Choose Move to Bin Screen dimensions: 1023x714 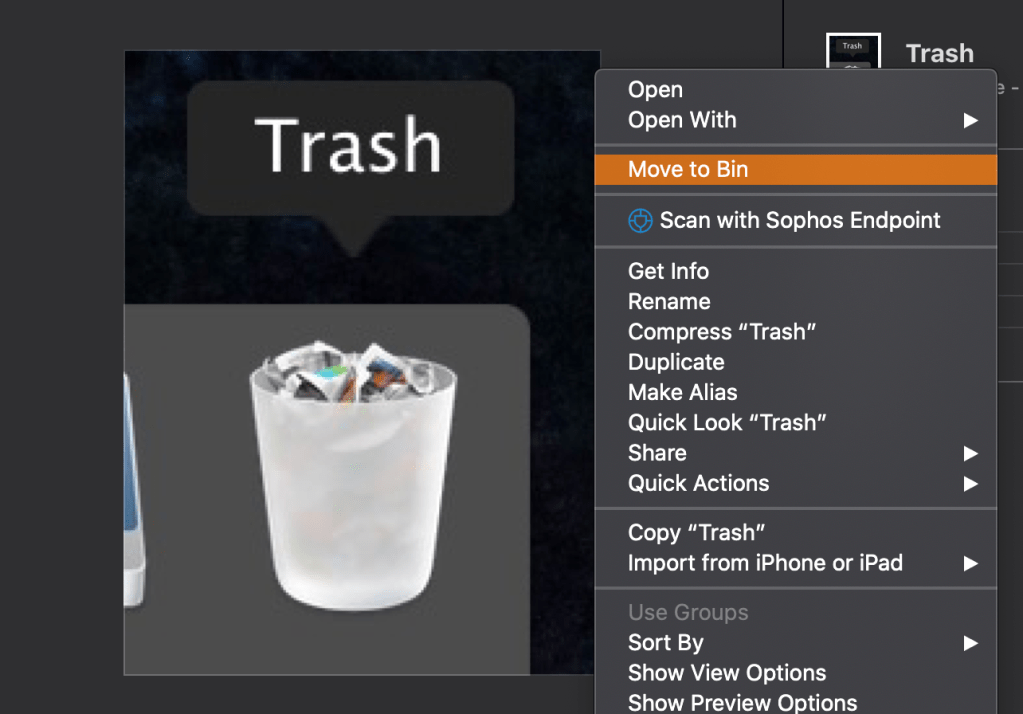pyautogui.click(x=796, y=170)
